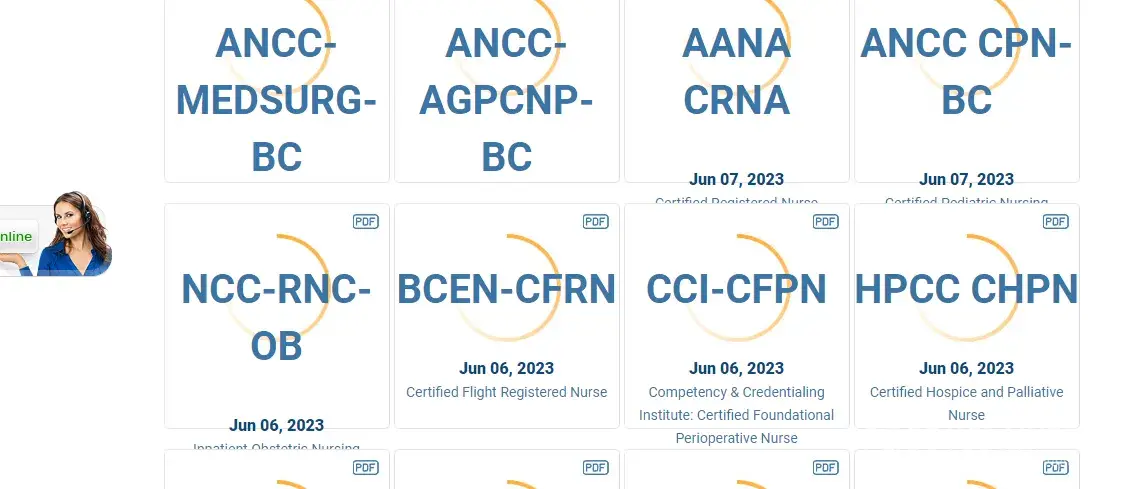
Task: Click the PDF icon on BCEN-CFRN card
Action: (596, 221)
